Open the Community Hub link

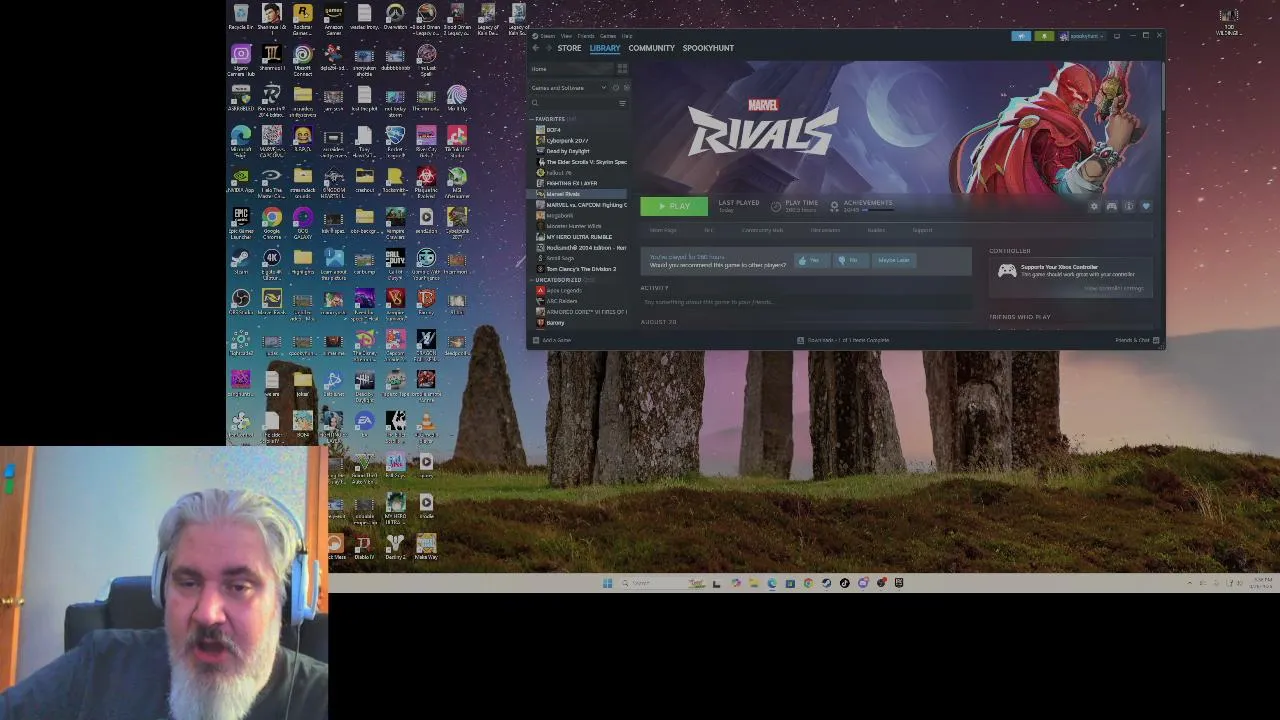tap(762, 231)
